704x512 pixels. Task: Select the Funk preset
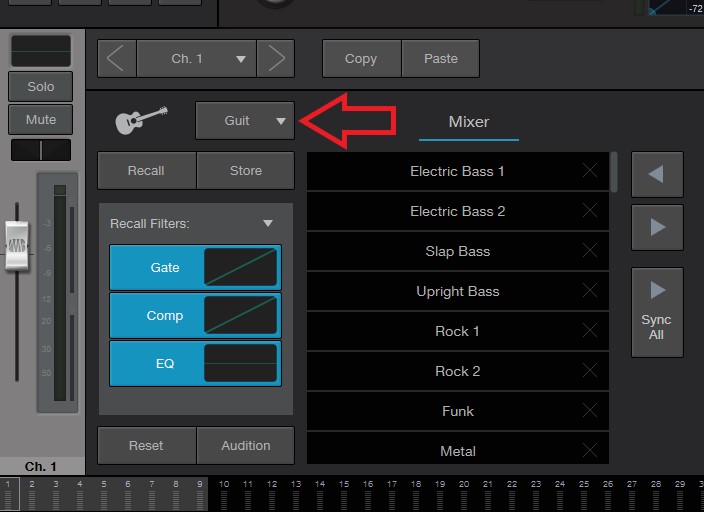458,411
